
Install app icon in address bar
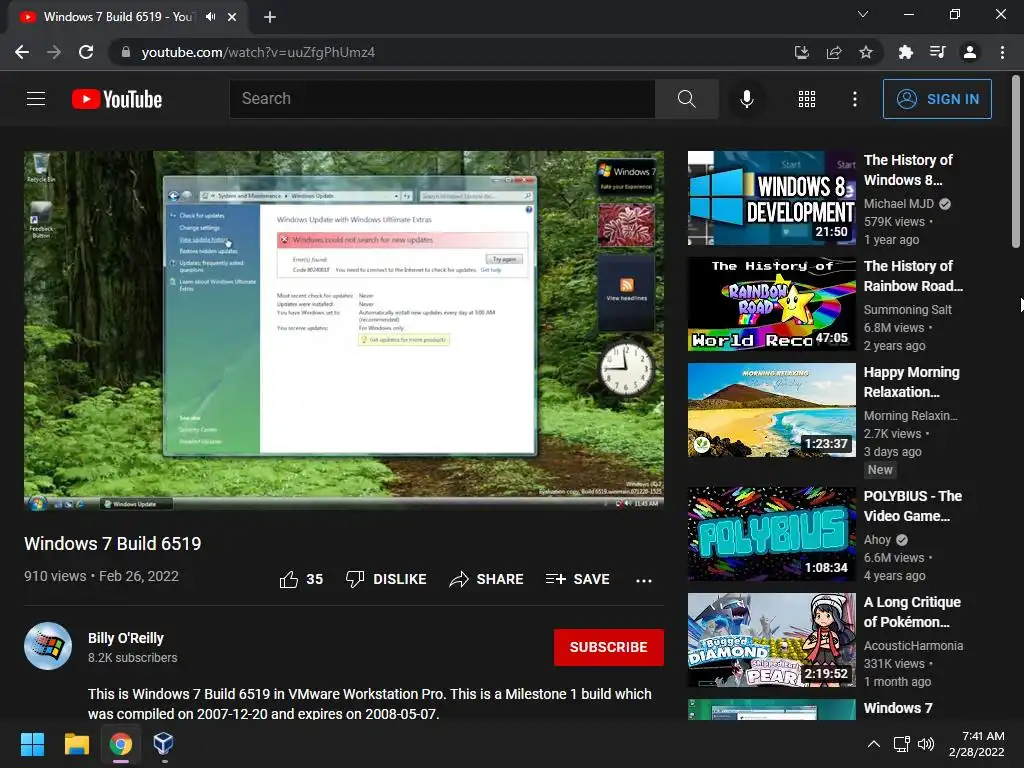pos(801,52)
